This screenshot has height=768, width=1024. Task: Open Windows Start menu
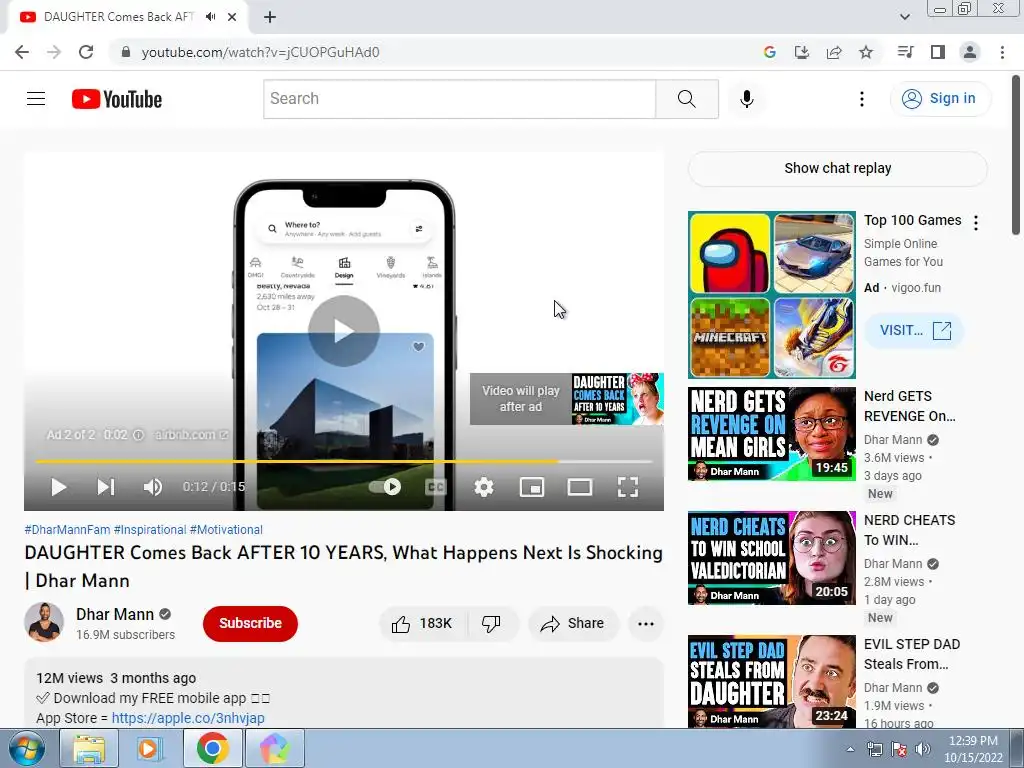point(26,748)
